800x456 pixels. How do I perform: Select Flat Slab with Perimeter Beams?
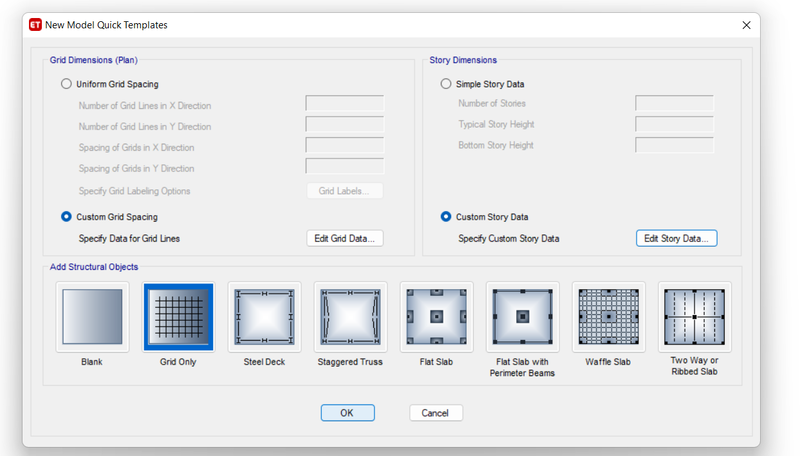(x=522, y=317)
